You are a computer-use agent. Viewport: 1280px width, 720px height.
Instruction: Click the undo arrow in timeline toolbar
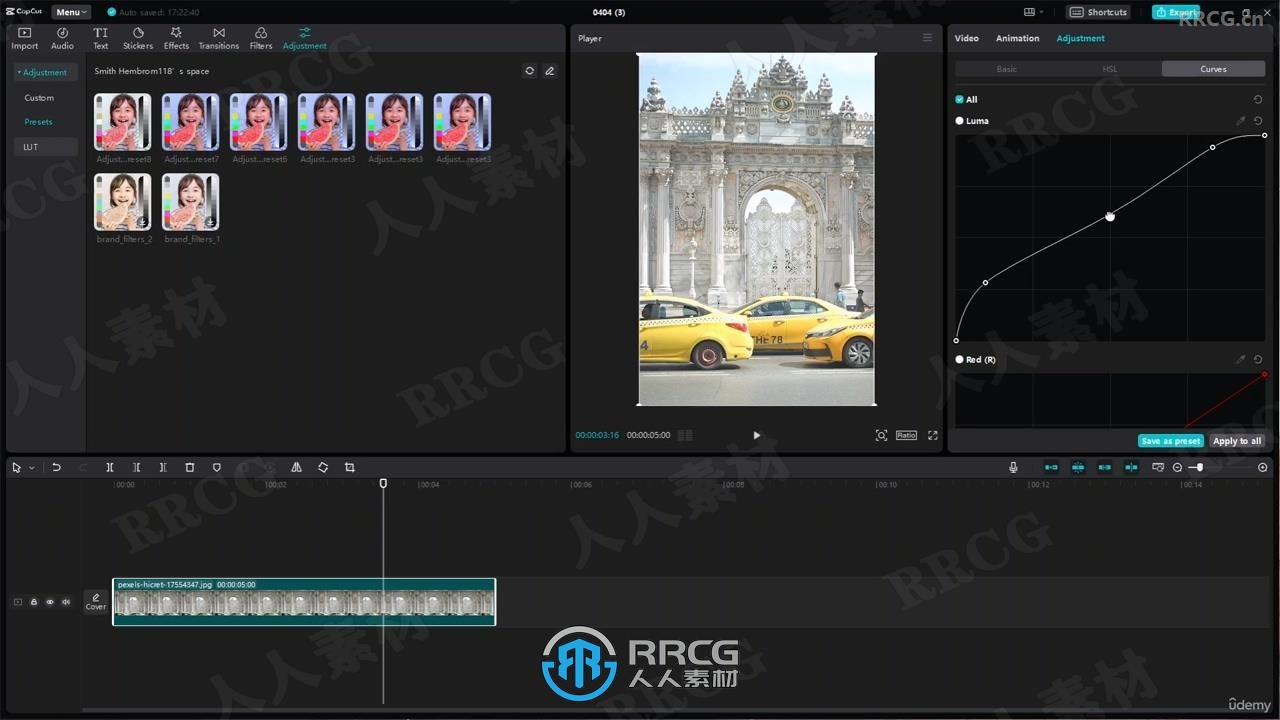[57, 467]
